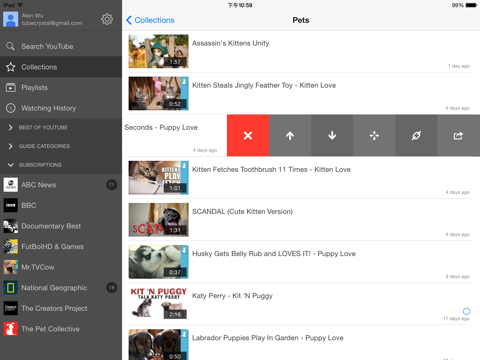
Task: Click the title Assassin's Kittens Unity
Action: [231, 43]
